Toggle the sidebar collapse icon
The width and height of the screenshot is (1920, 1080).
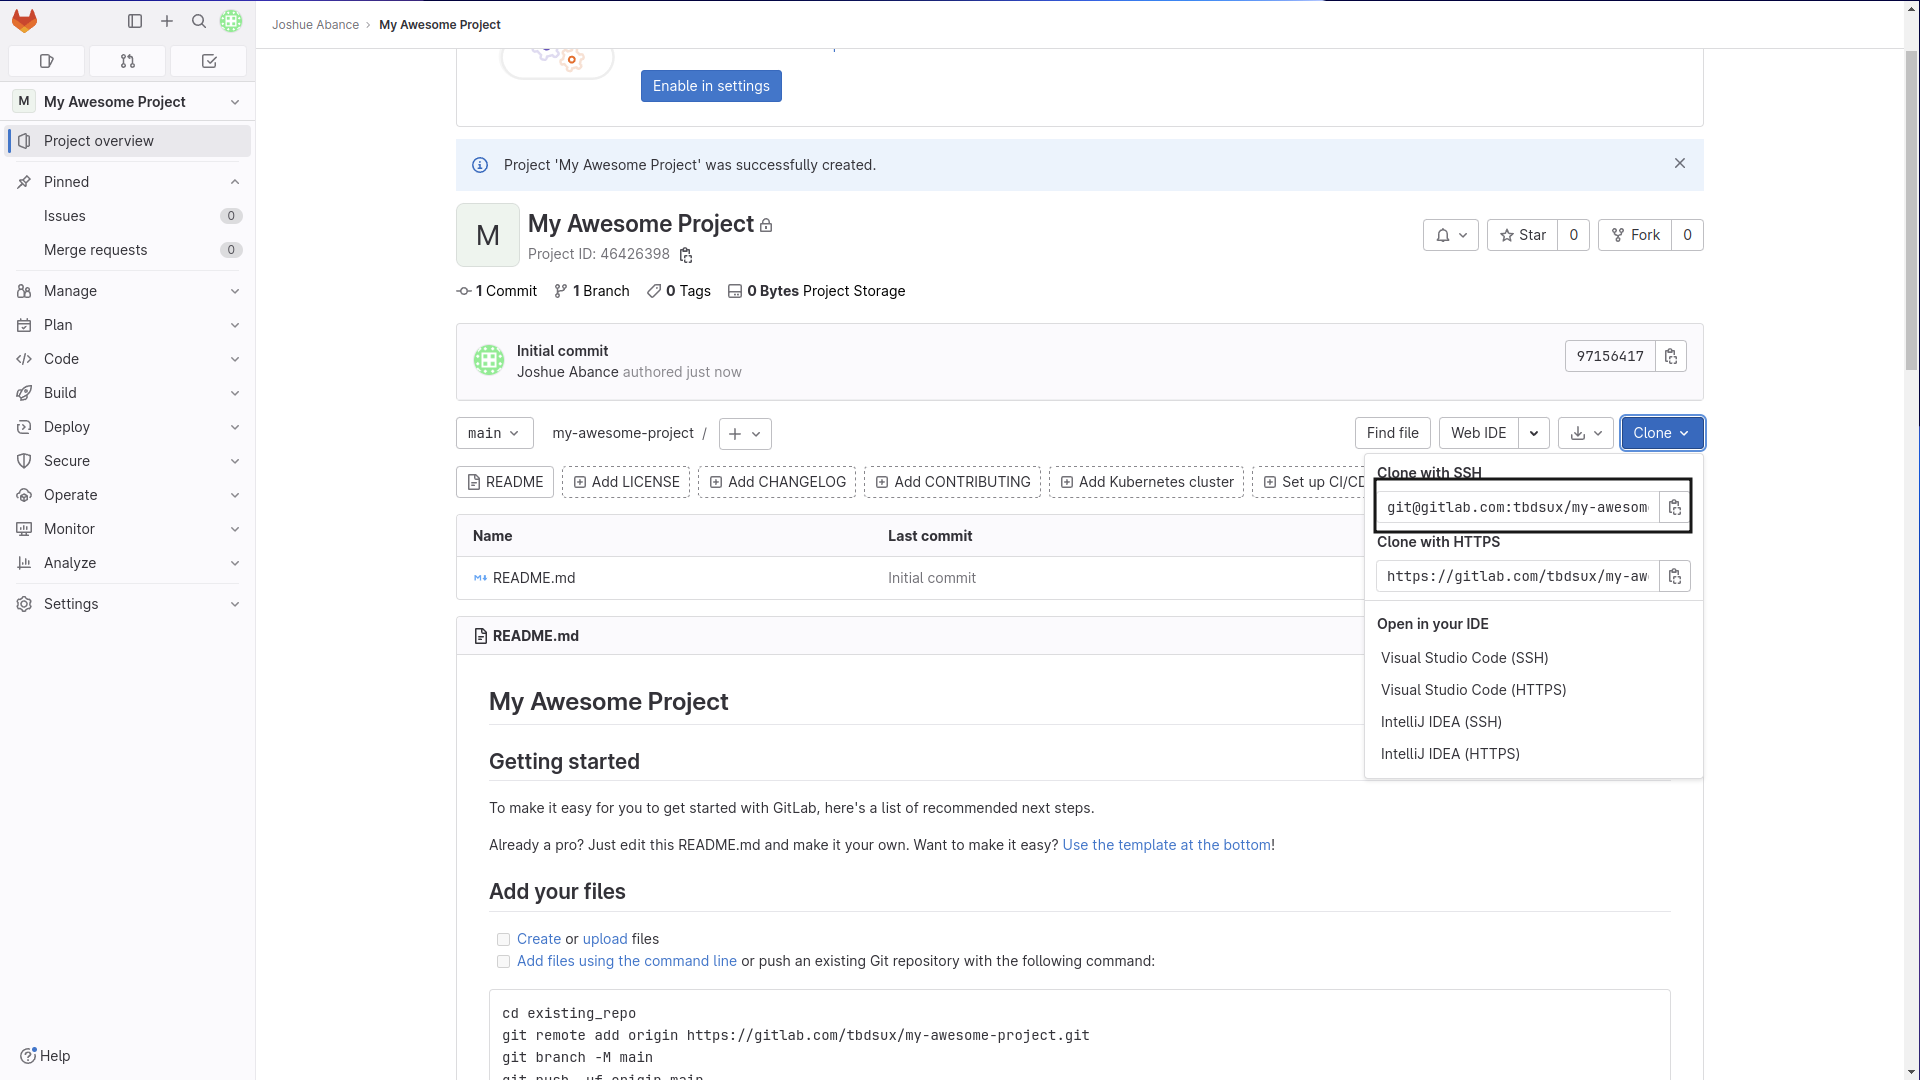point(135,21)
